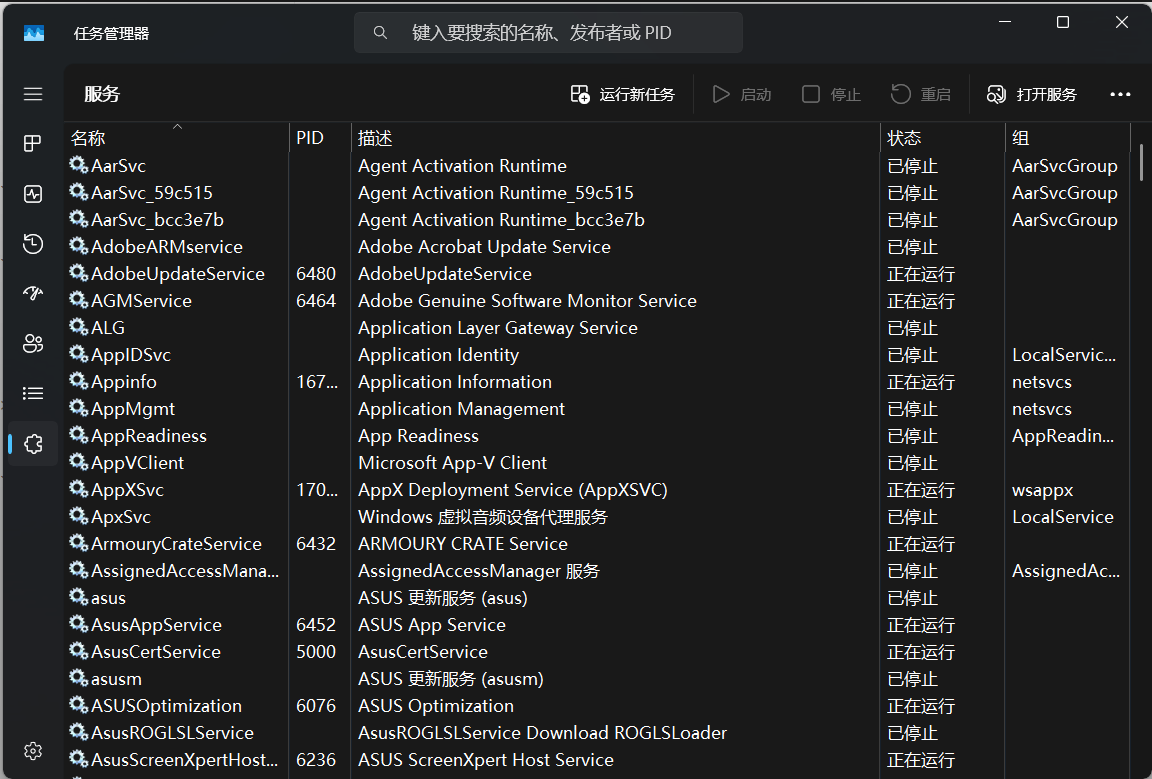This screenshot has height=779, width=1152.
Task: Click the 停止 stop service button
Action: tap(831, 94)
